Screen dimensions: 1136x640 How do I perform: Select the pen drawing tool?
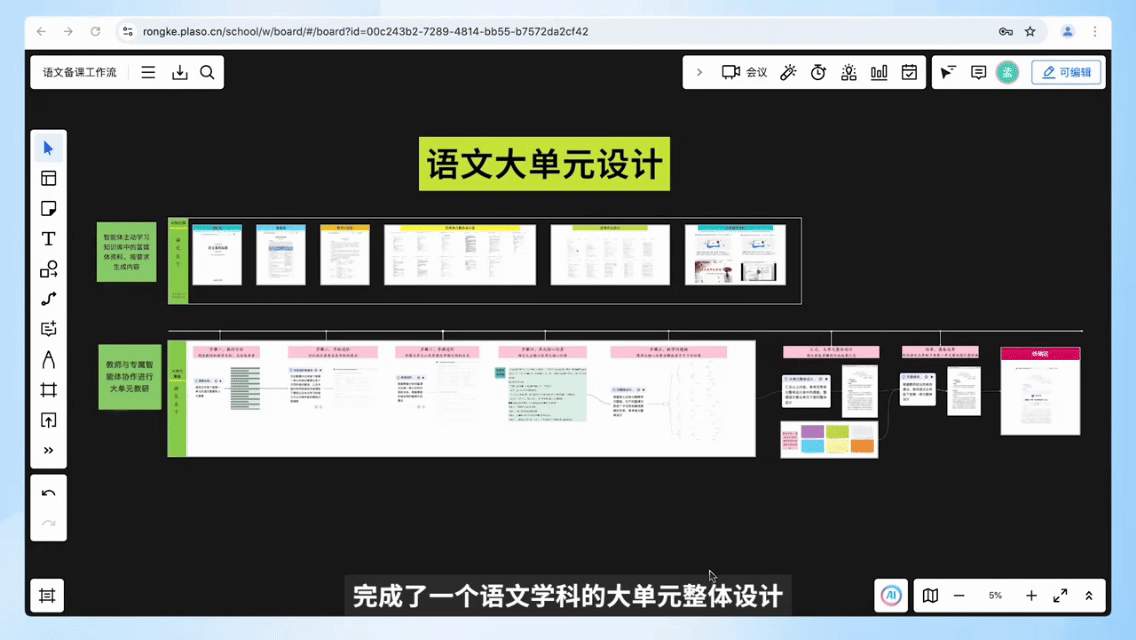coord(49,360)
